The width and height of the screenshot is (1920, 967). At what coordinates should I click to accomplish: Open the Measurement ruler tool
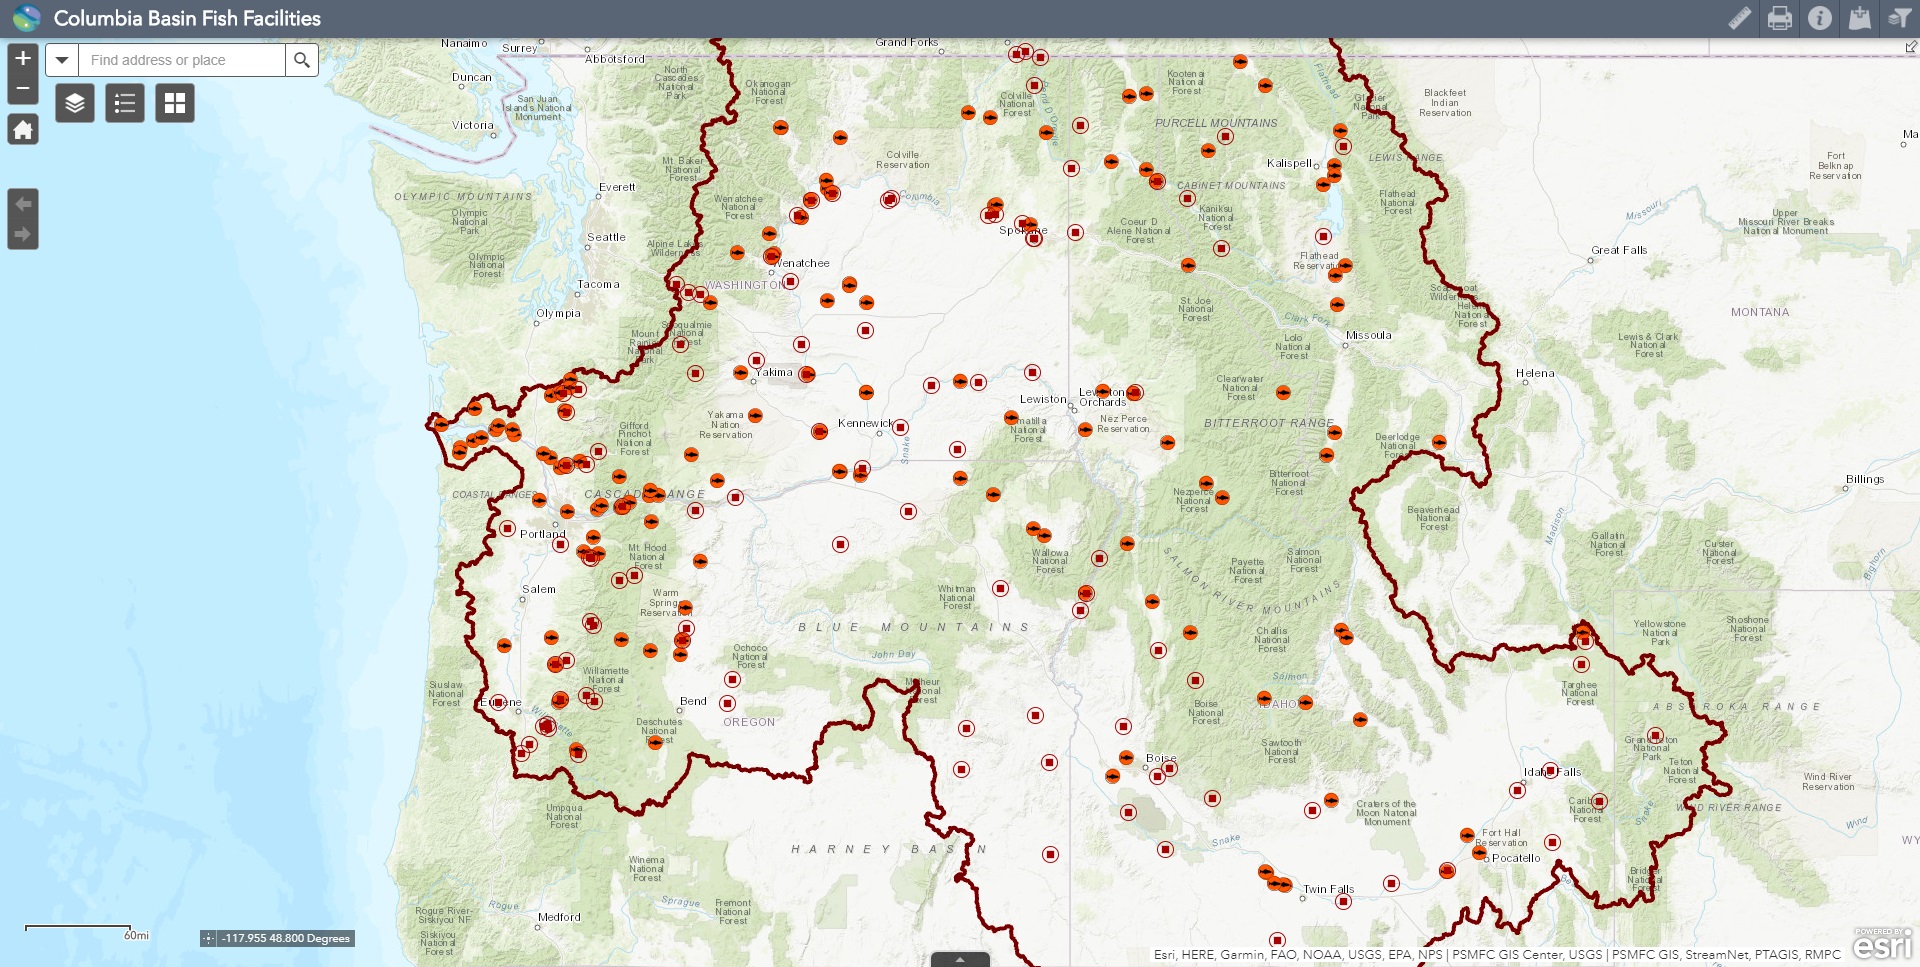click(1740, 18)
